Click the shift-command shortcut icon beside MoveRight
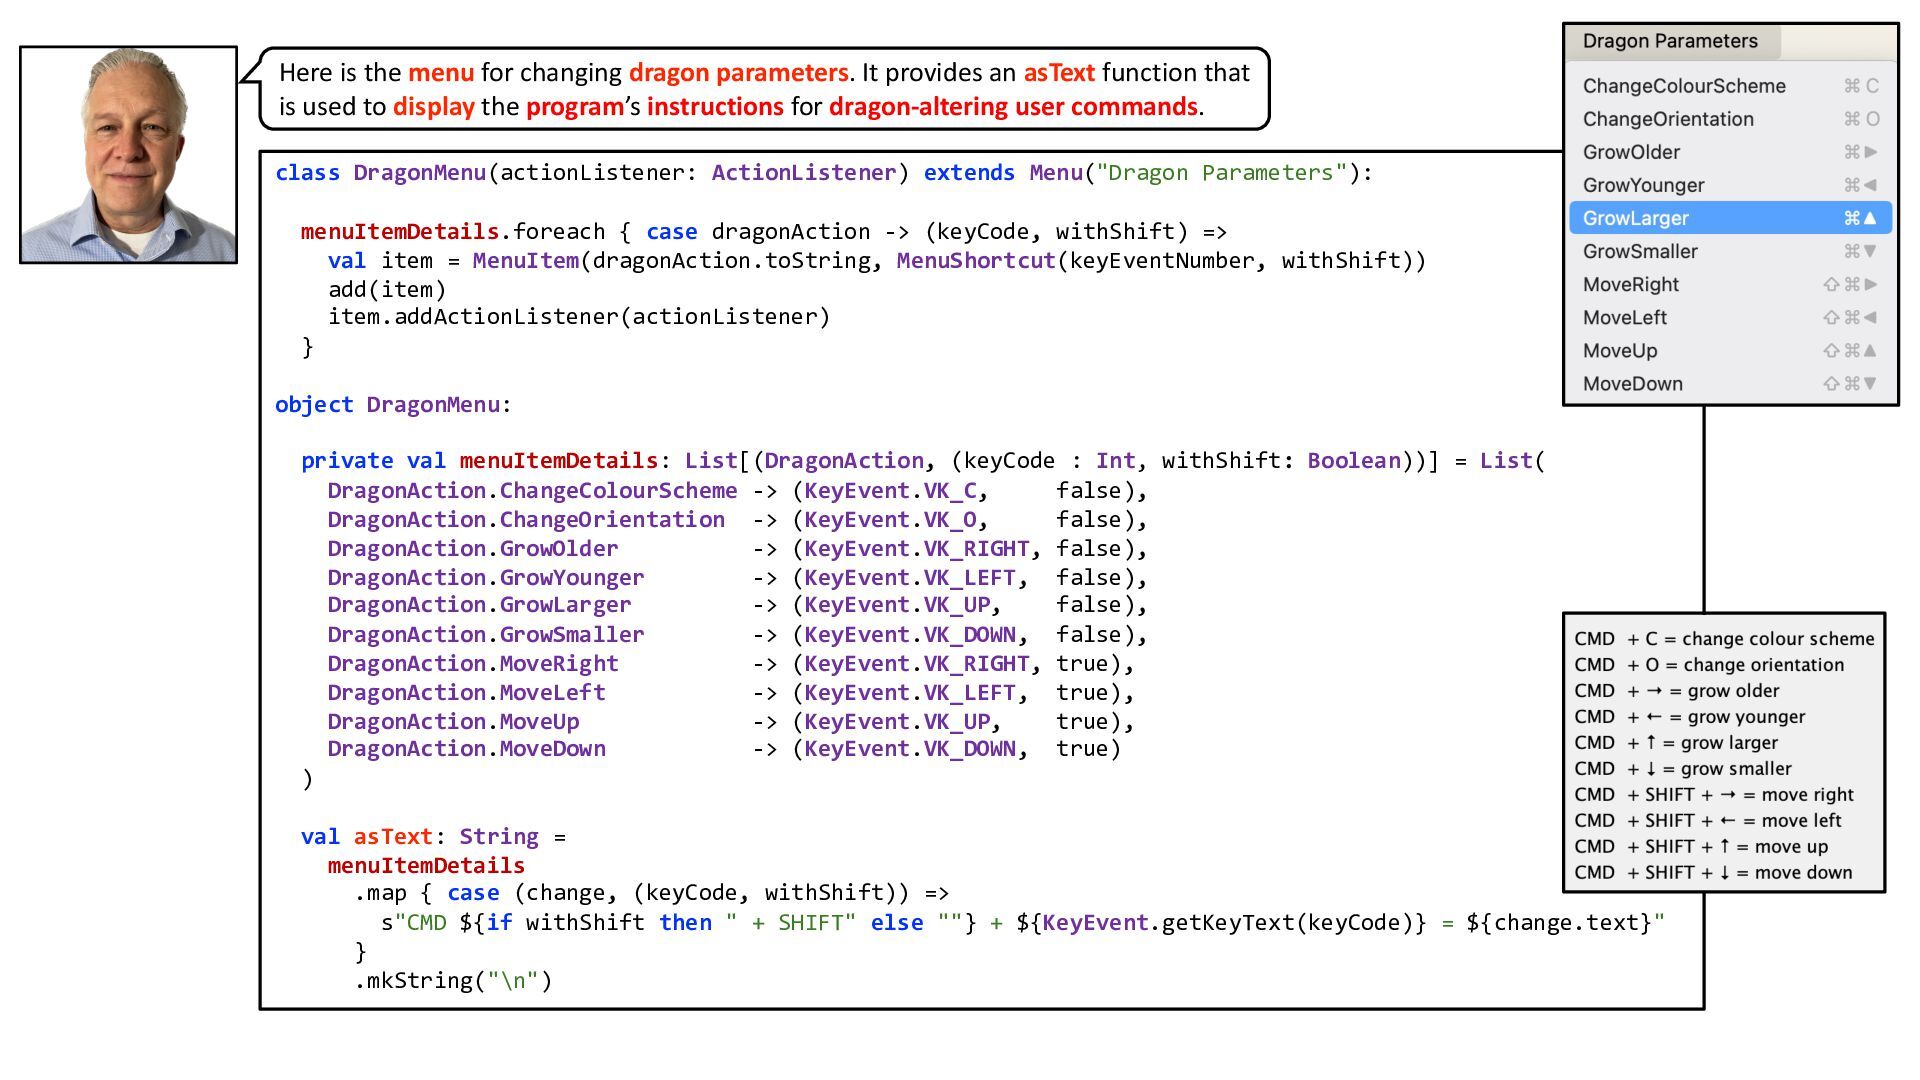This screenshot has height=1080, width=1920. pos(1850,284)
